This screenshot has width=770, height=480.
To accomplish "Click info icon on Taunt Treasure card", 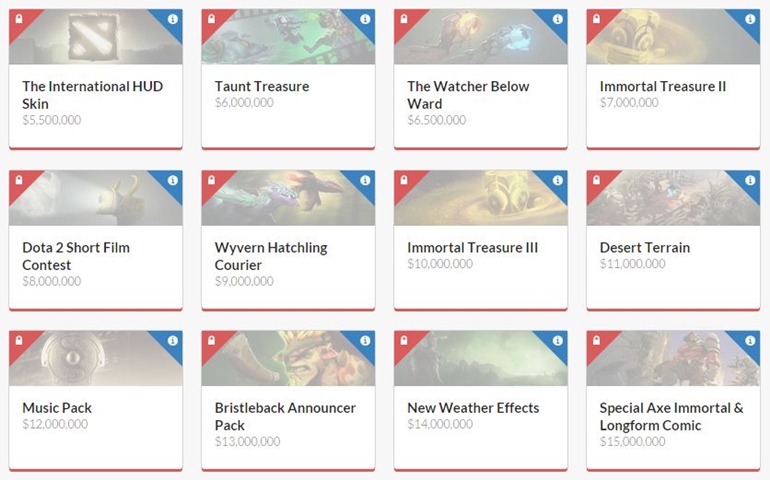I will point(365,19).
